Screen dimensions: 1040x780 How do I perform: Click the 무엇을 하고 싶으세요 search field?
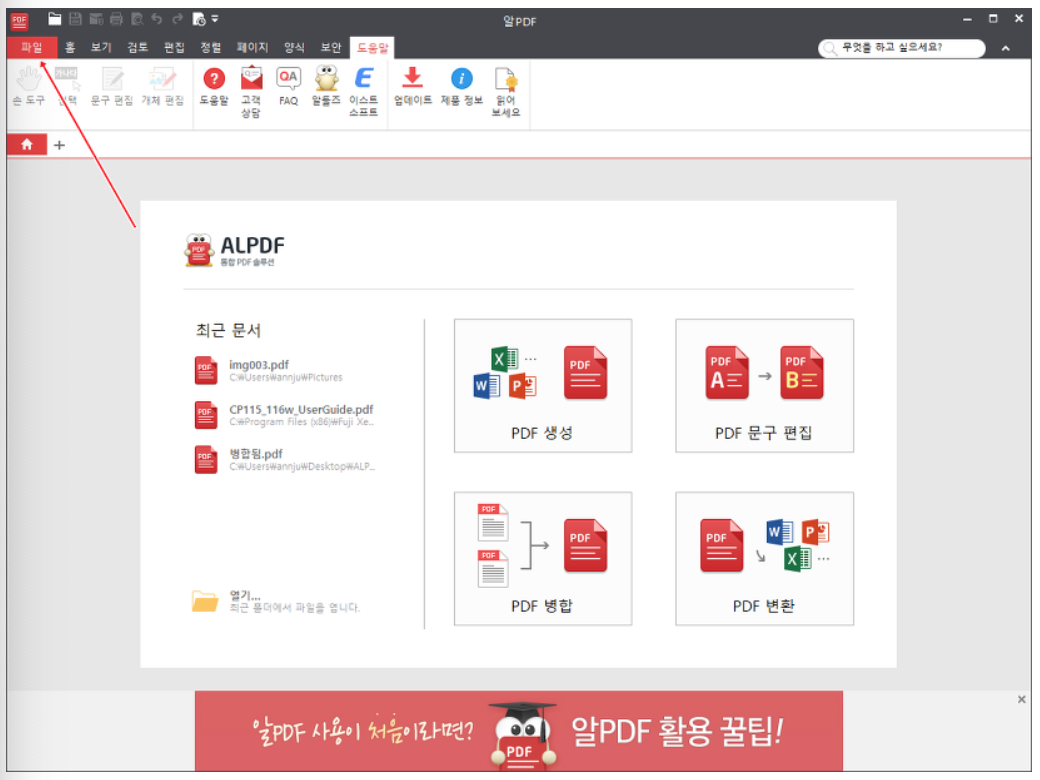click(901, 48)
